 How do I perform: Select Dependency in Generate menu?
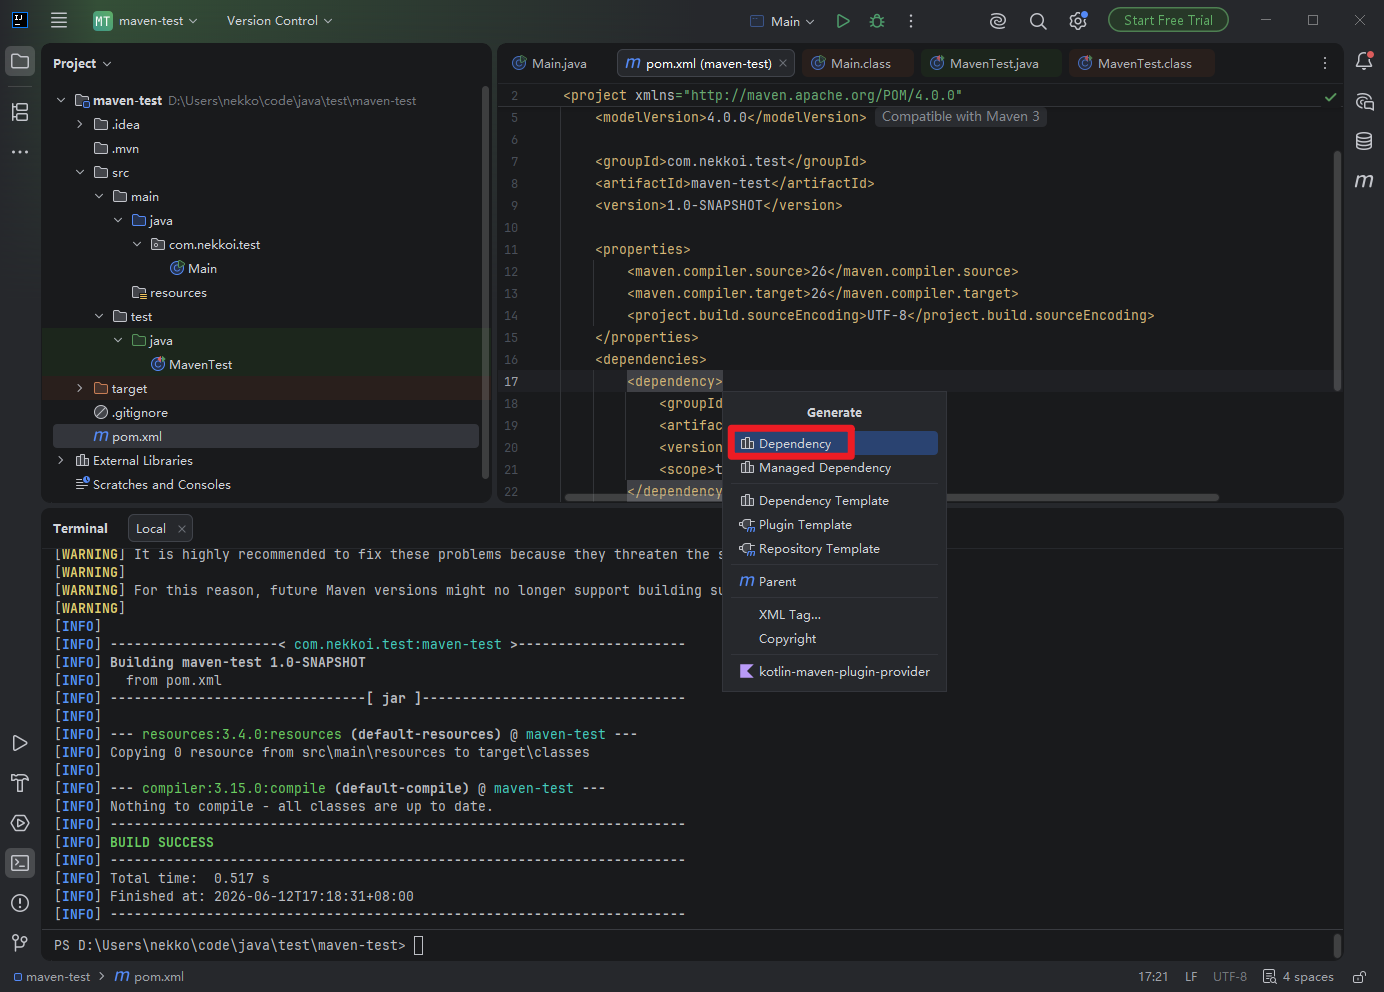(x=833, y=443)
